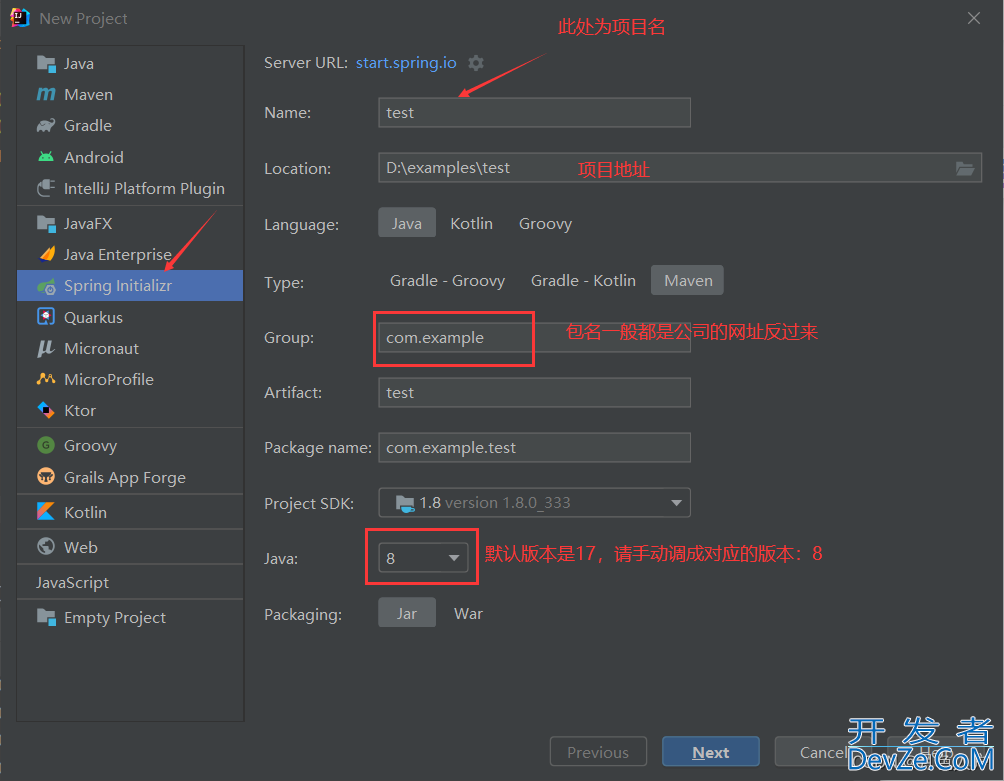Select Android in sidebar list

pos(130,157)
